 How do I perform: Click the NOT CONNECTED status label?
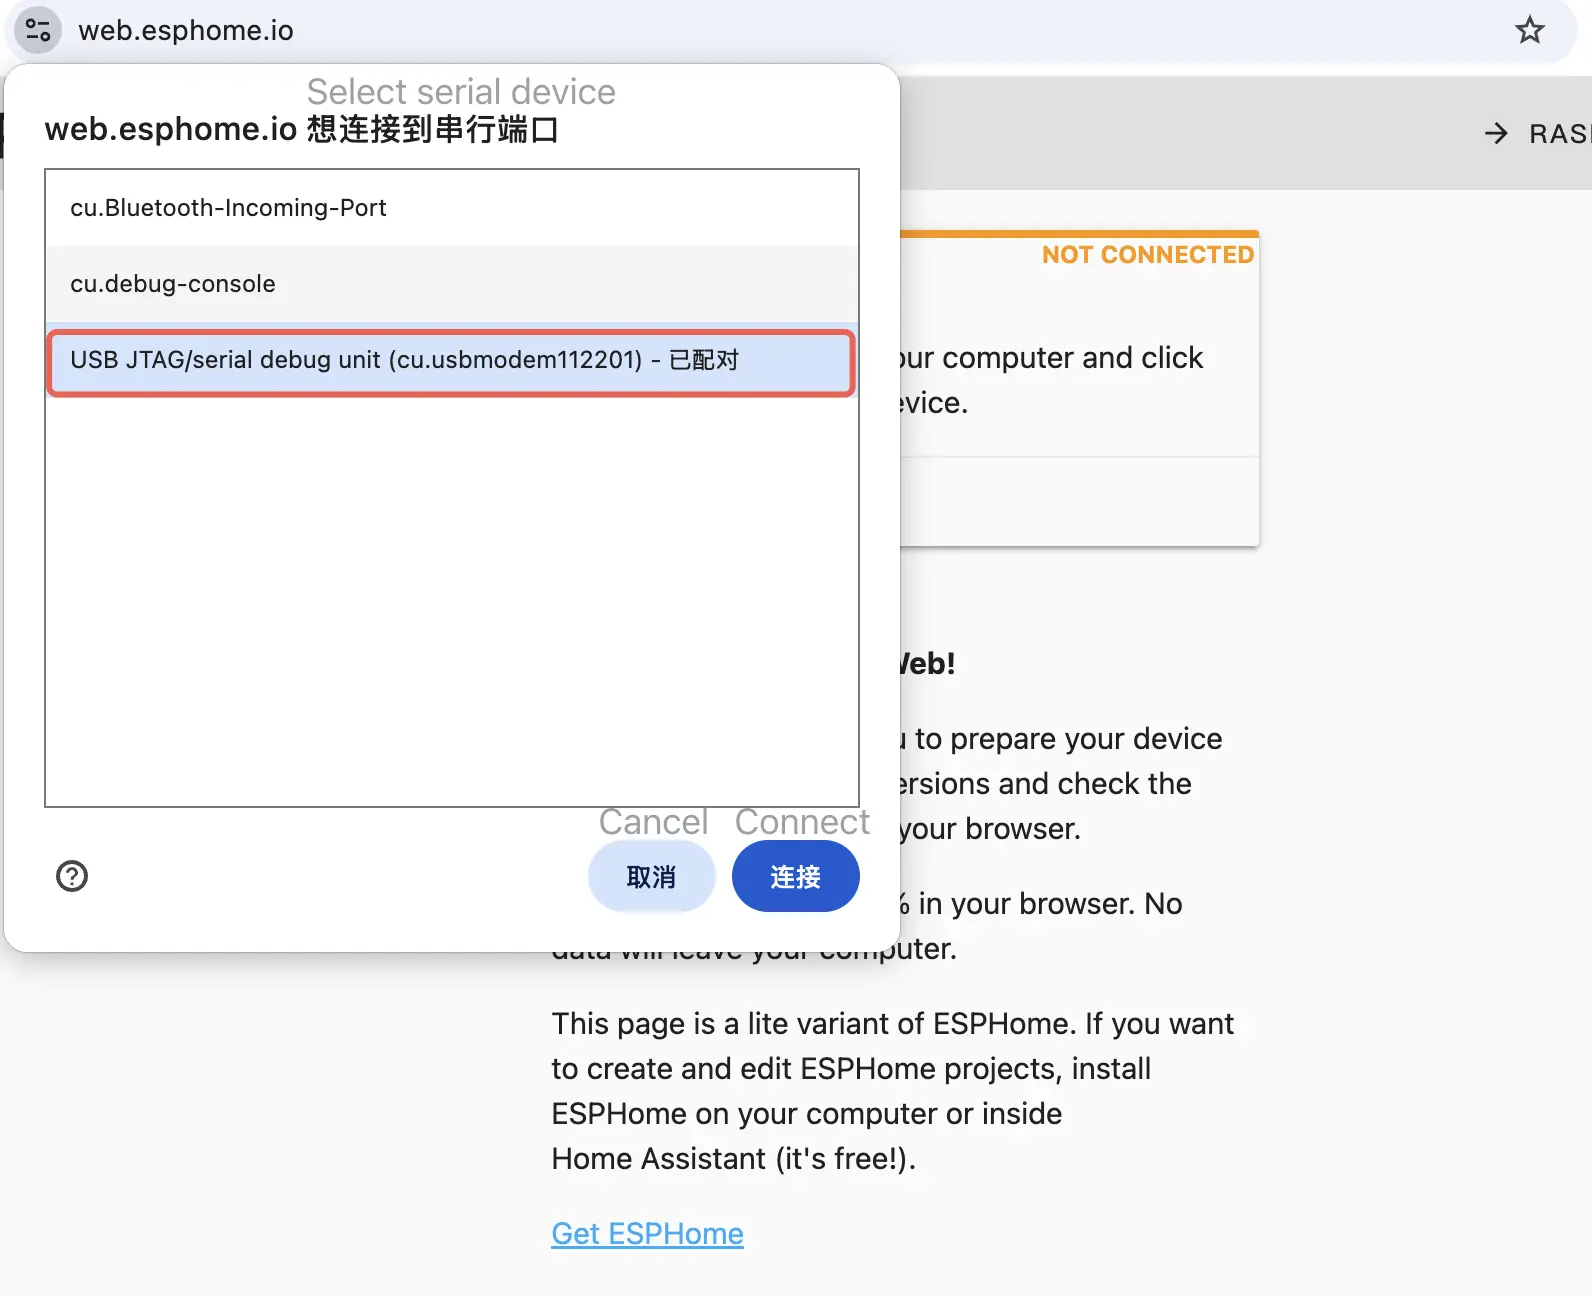click(1147, 255)
